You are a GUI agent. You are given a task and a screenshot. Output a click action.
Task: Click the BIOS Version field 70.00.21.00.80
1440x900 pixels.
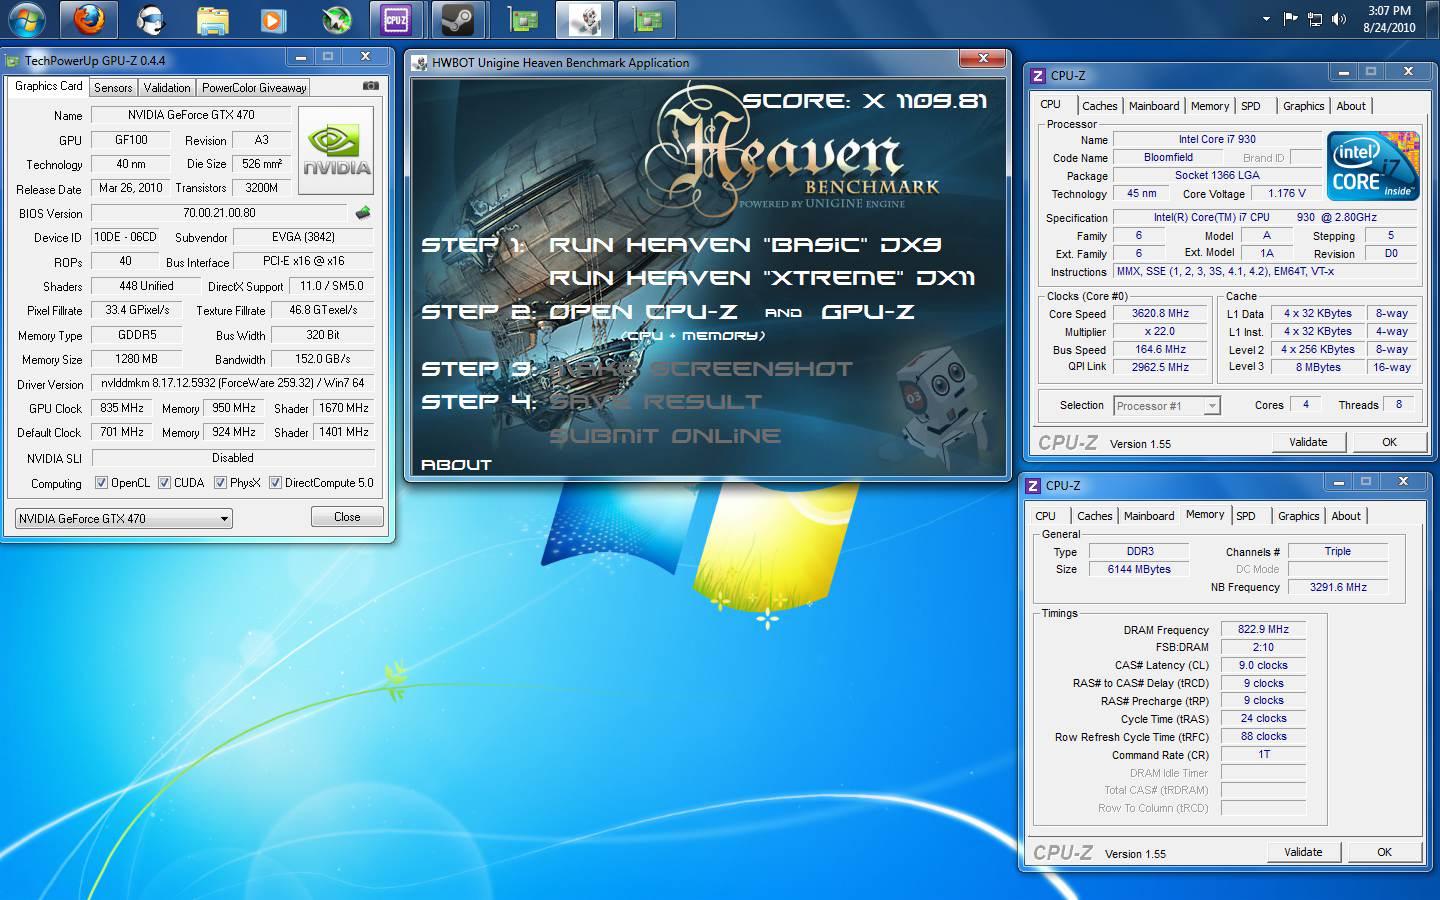coord(219,213)
